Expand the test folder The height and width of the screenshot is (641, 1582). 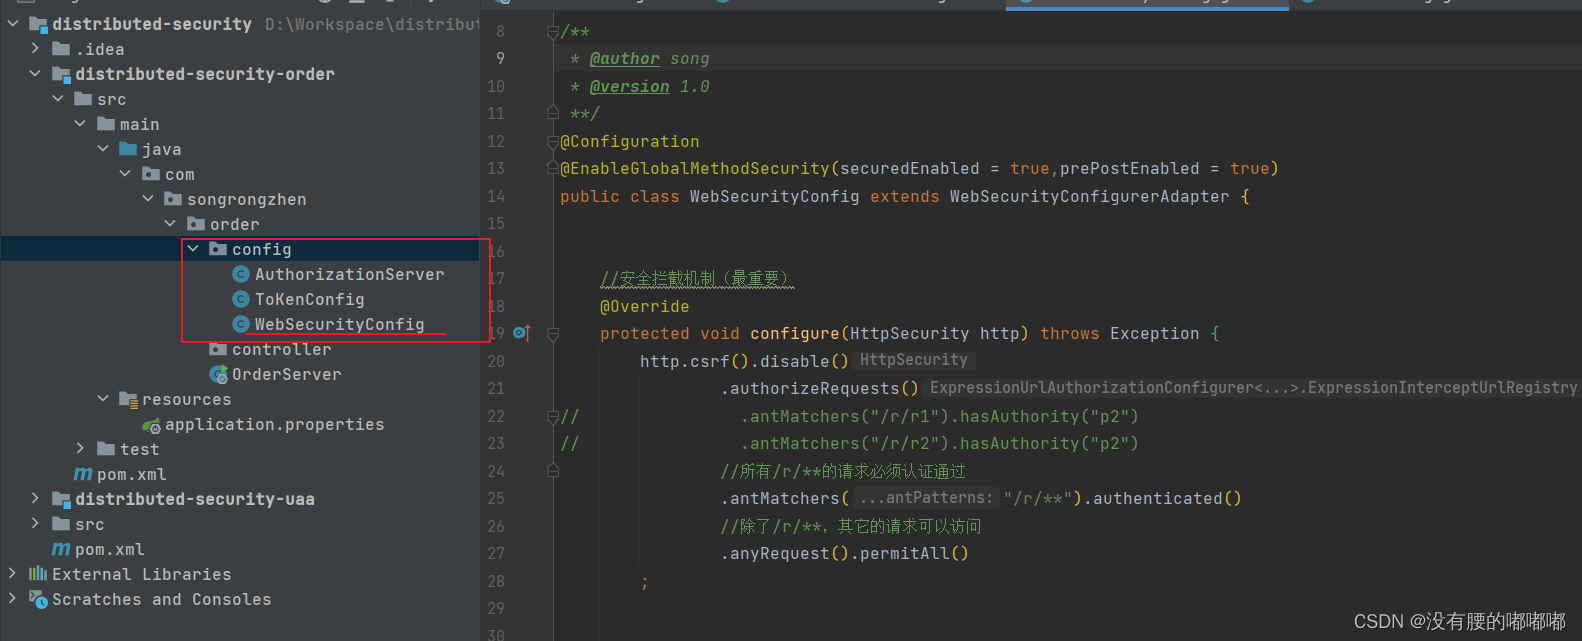coord(81,448)
